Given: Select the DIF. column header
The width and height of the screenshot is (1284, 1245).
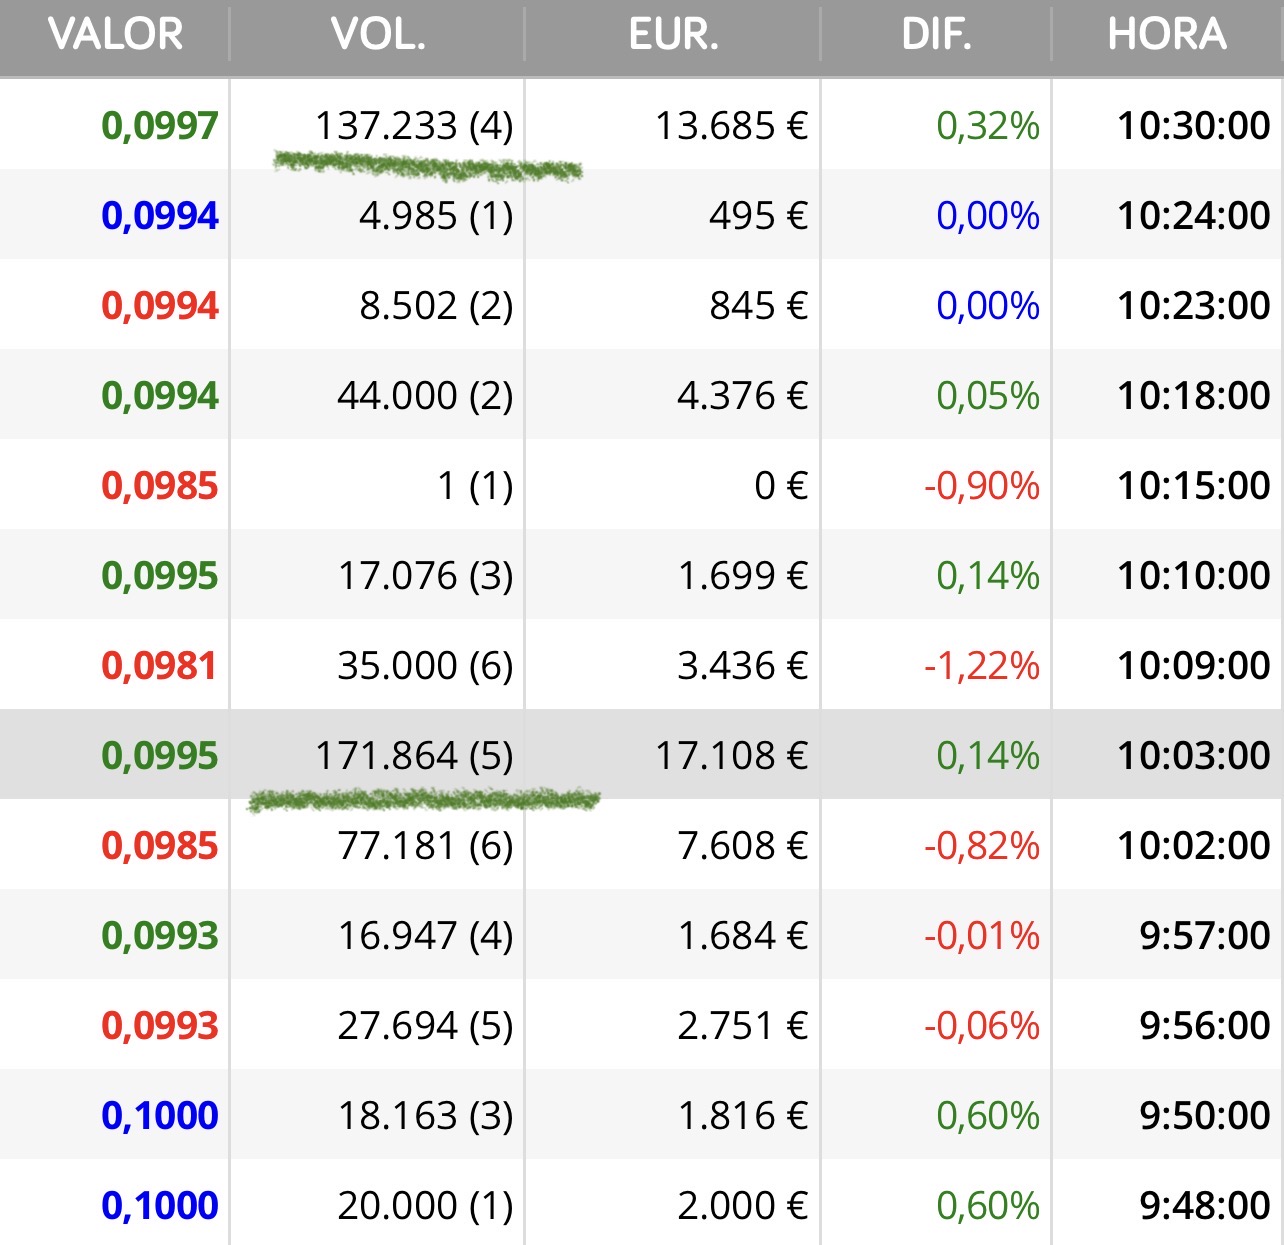Looking at the screenshot, I should click(936, 35).
